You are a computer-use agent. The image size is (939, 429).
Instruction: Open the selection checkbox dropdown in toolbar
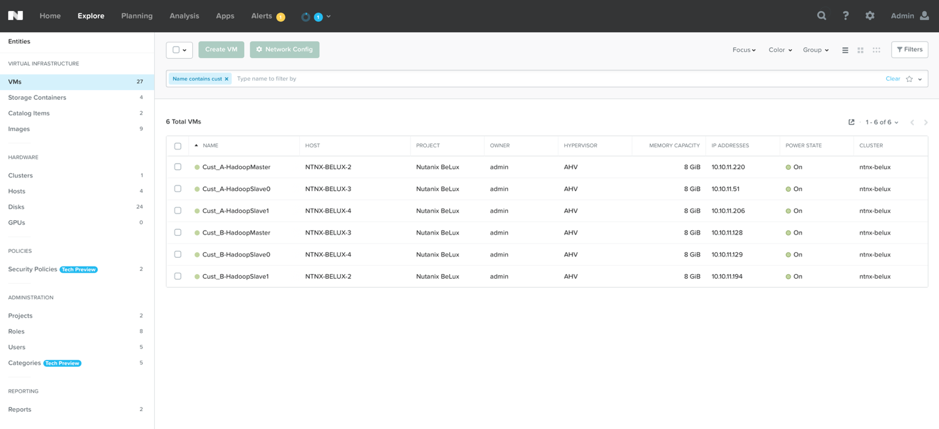click(179, 50)
